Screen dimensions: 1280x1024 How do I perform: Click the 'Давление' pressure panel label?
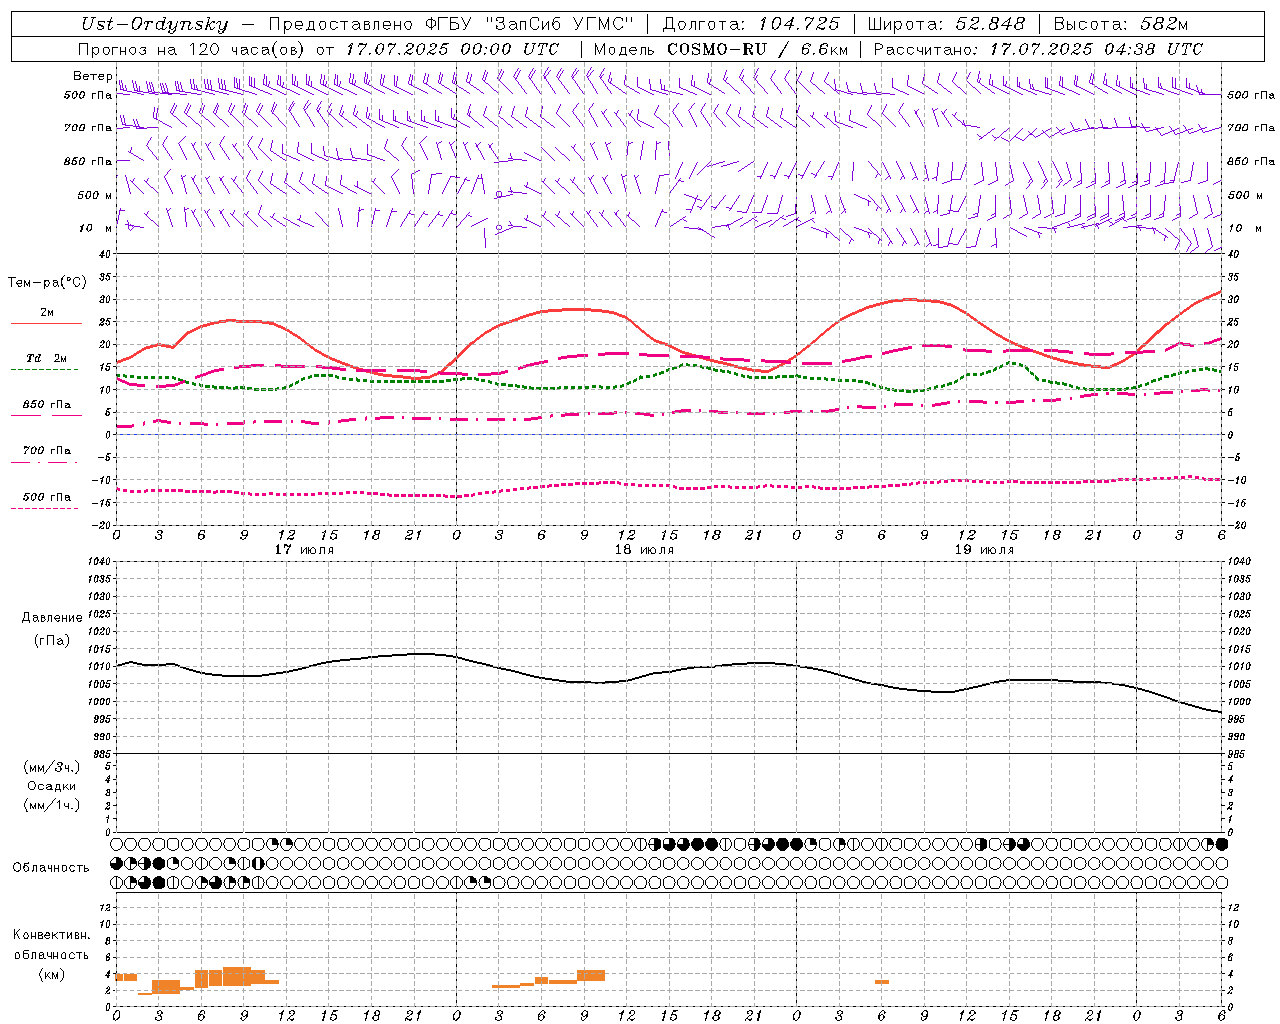point(52,618)
